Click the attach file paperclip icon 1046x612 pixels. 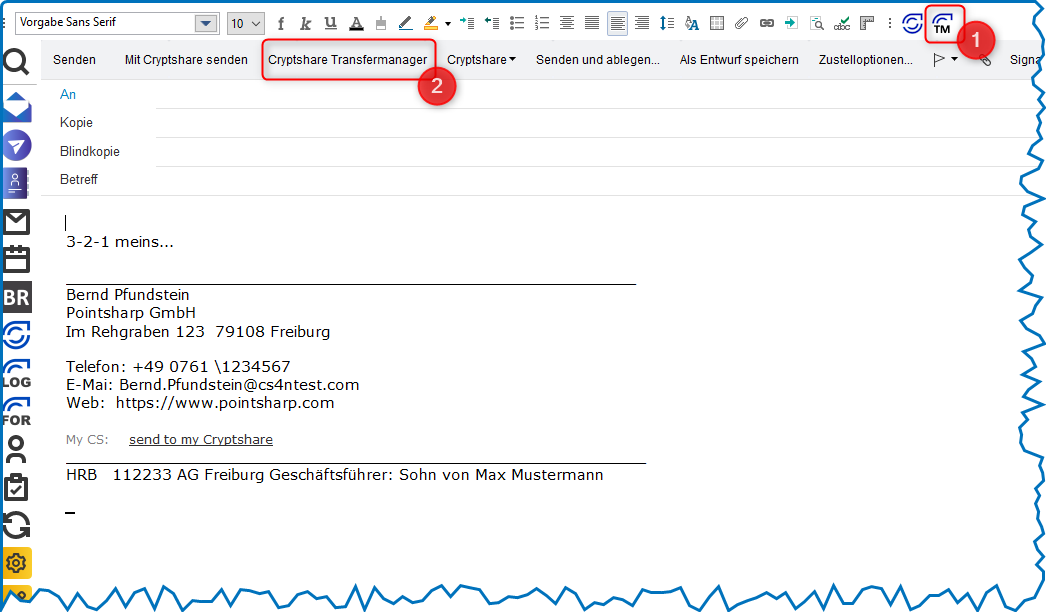pos(741,23)
